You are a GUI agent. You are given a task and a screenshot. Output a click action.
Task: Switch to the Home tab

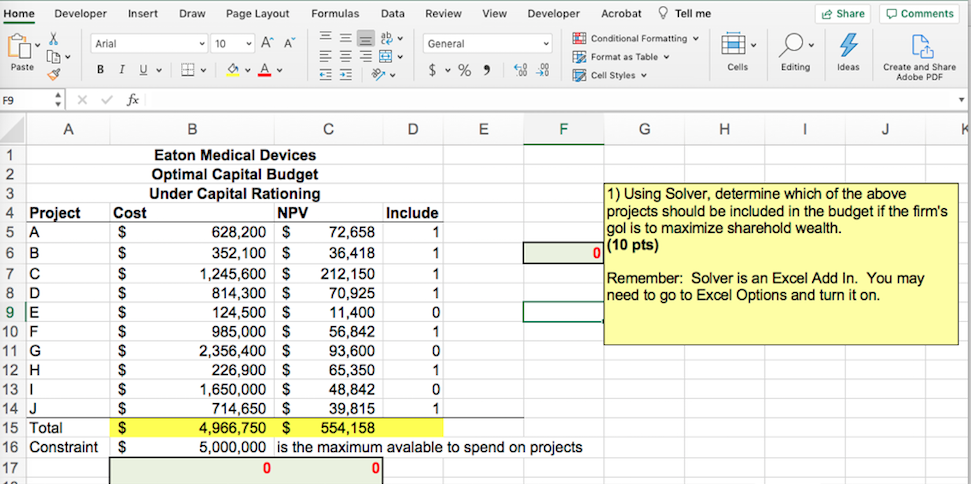click(19, 14)
